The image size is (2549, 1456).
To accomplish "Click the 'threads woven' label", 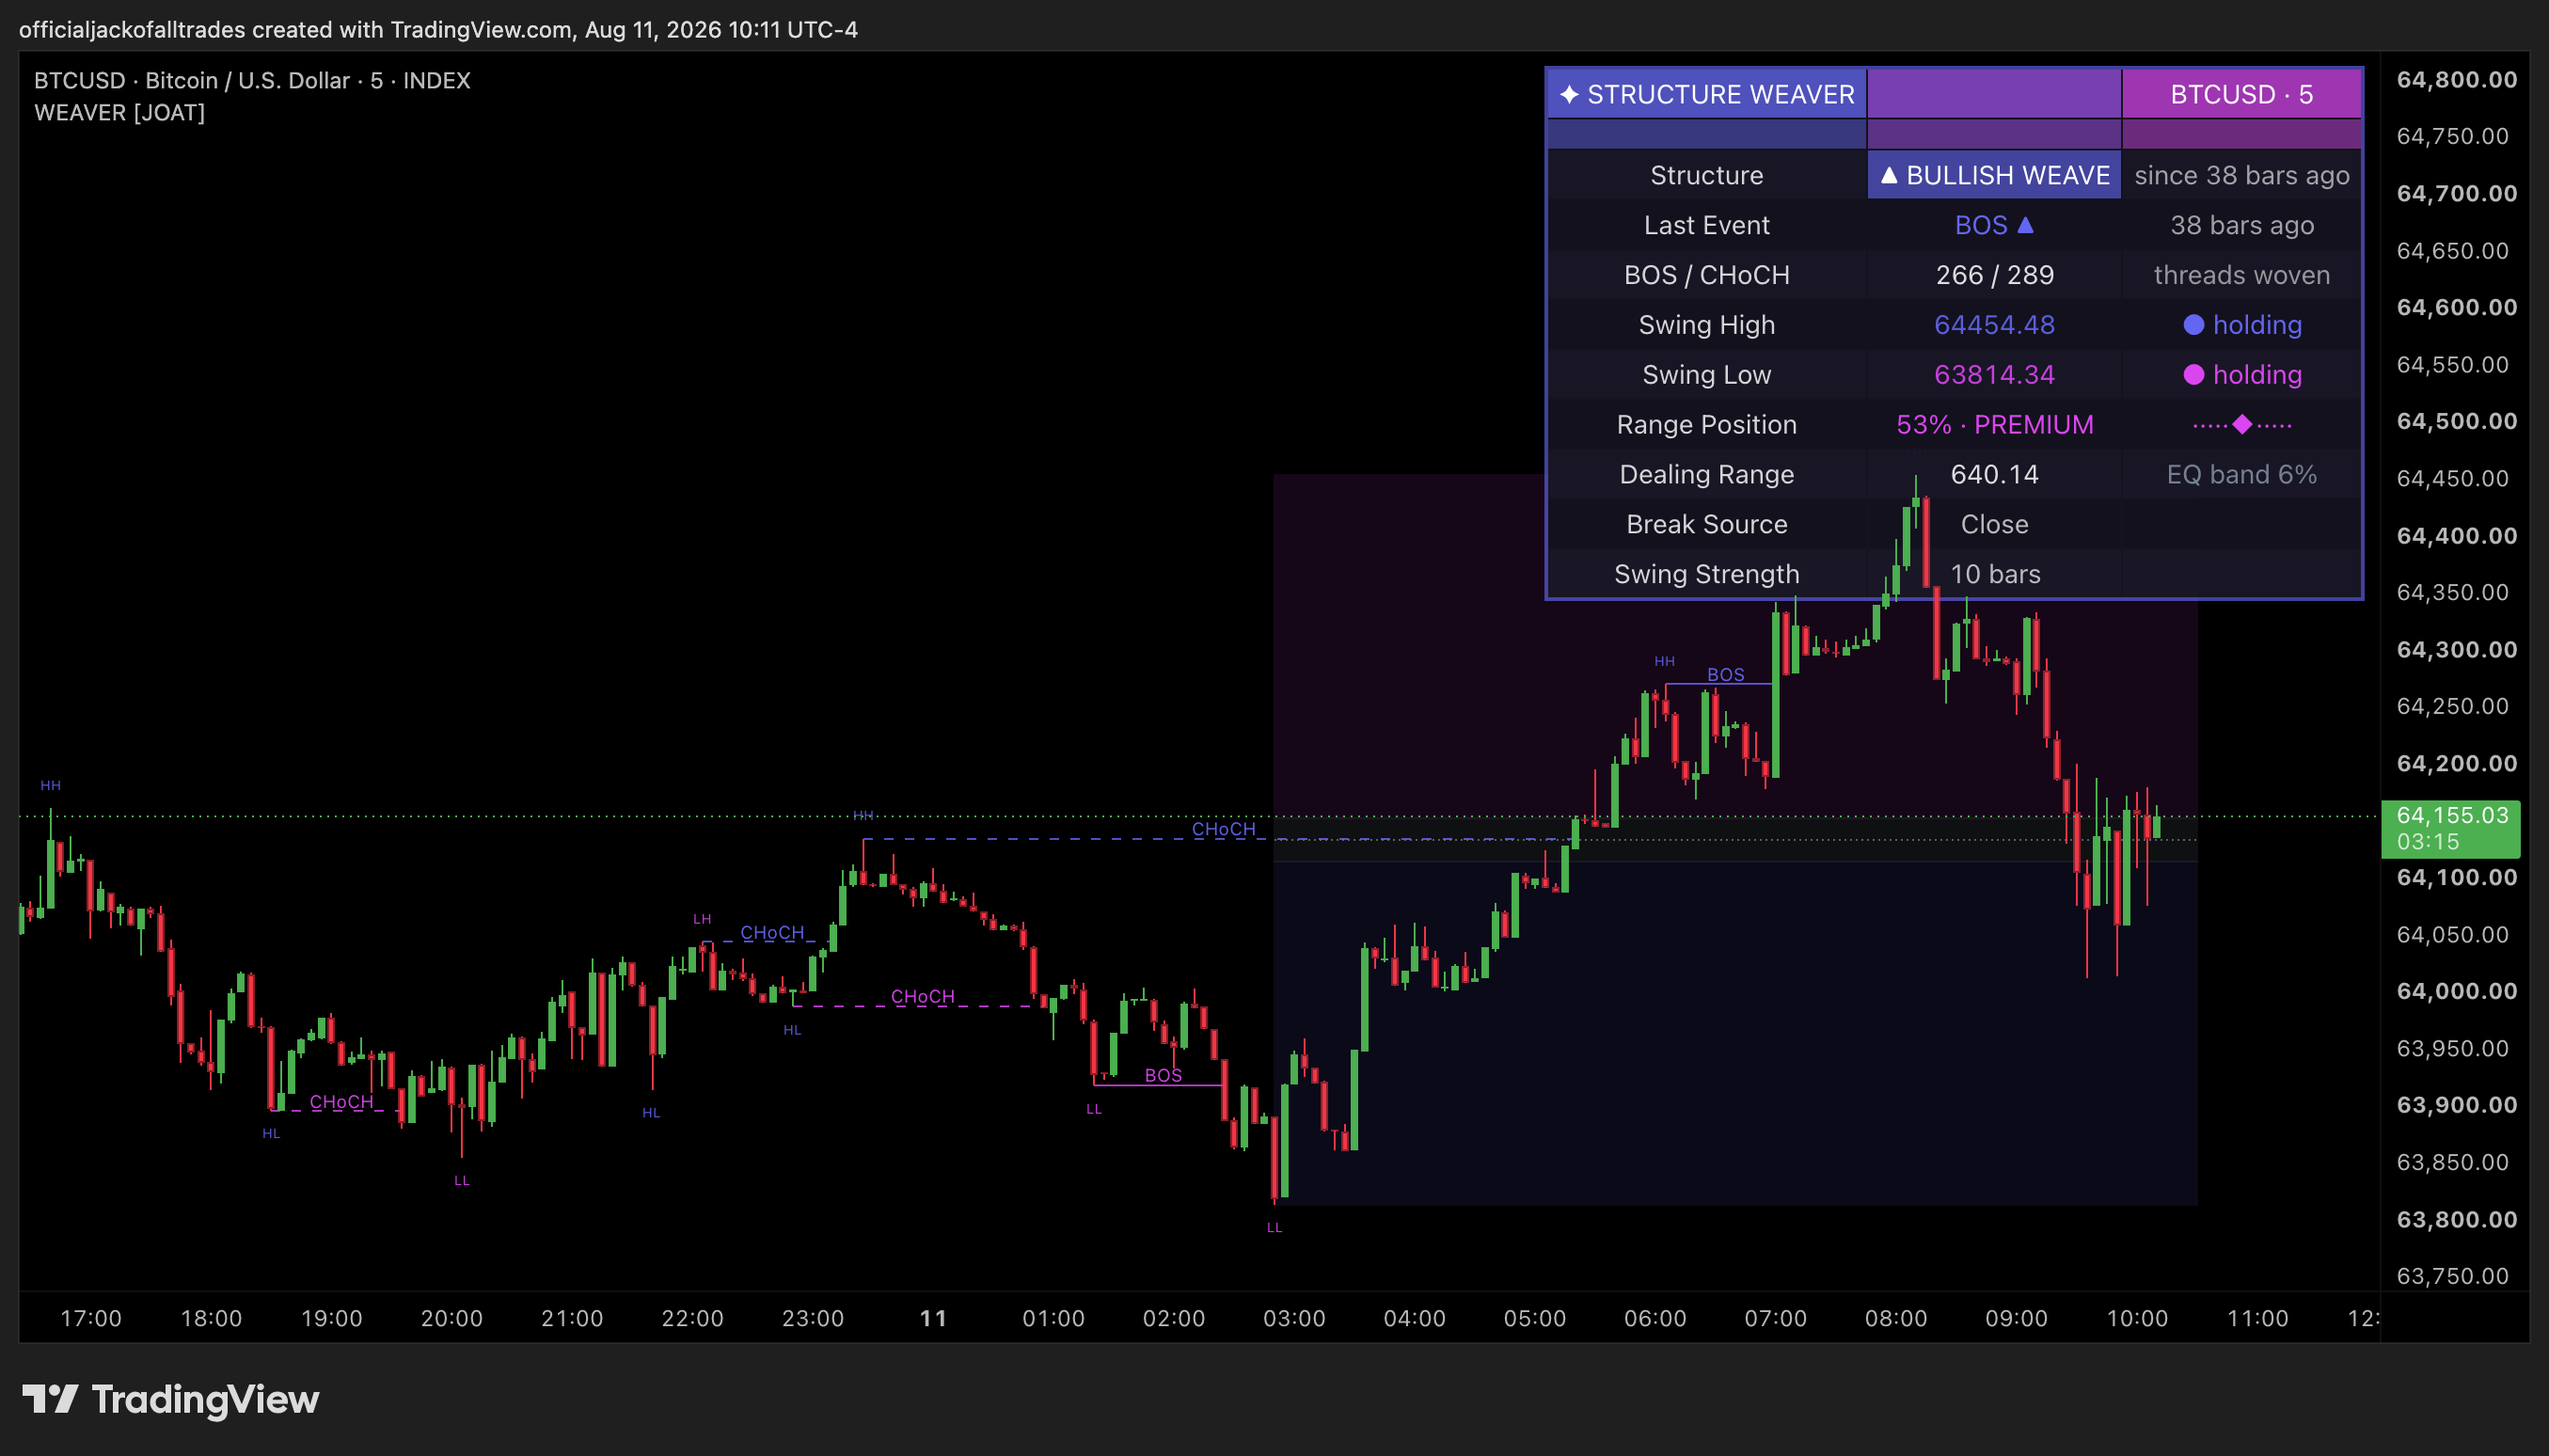I will click(2241, 275).
